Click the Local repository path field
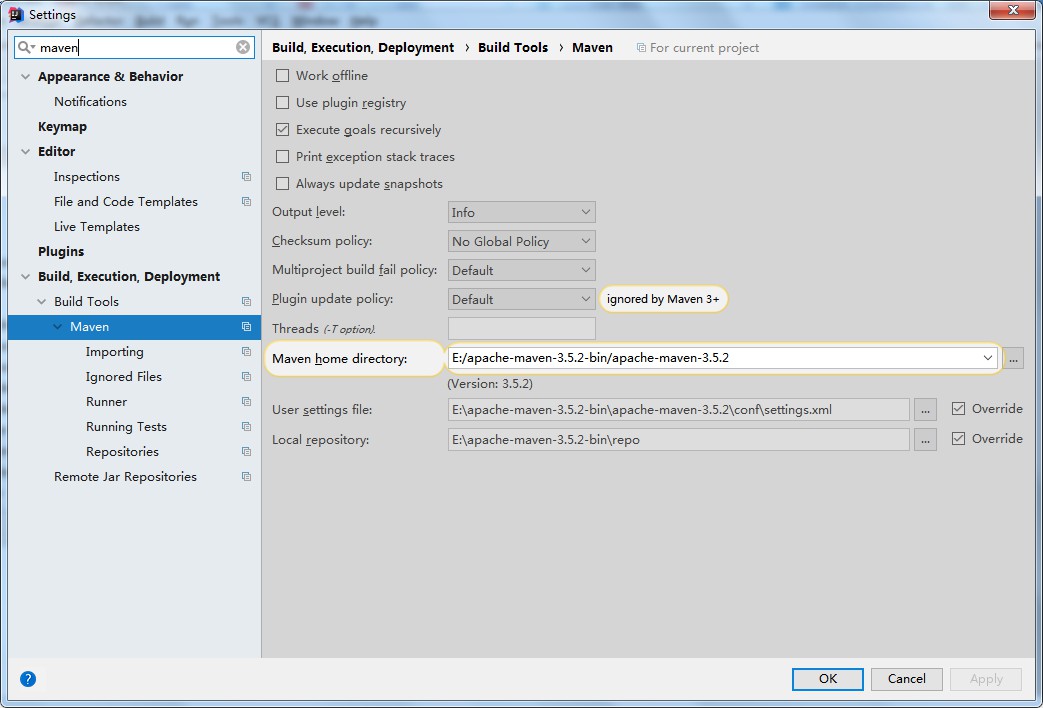The image size is (1043, 708). [678, 440]
